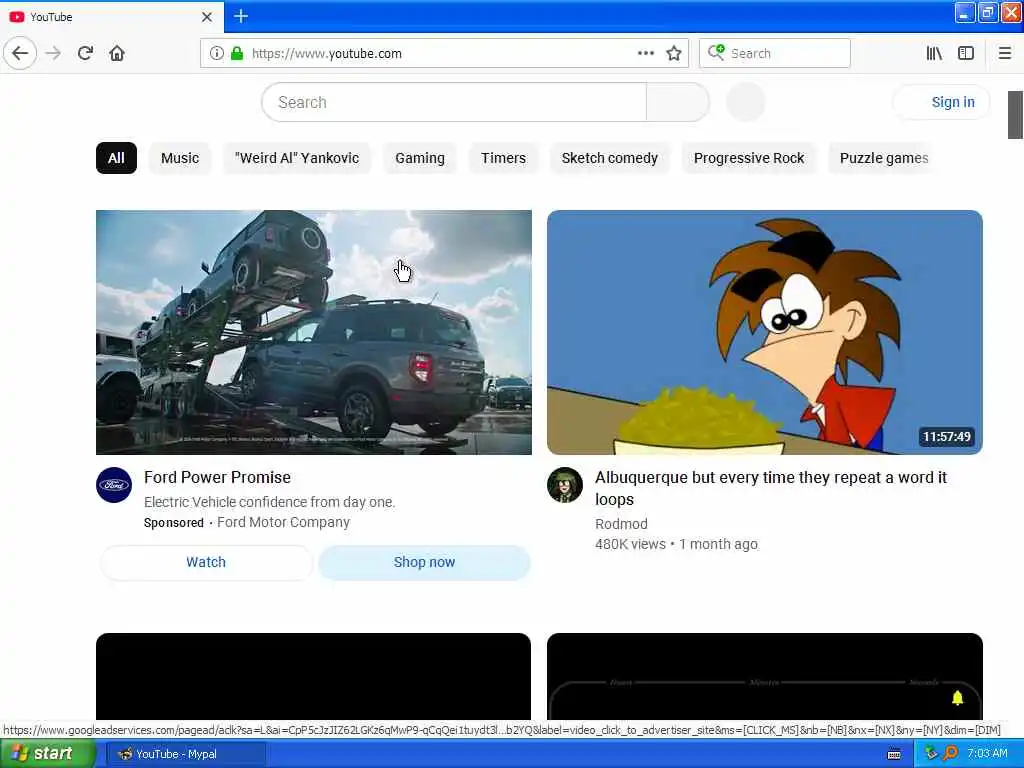The image size is (1024, 768).
Task: Click the keyboard icon in taskbar
Action: pyautogui.click(x=894, y=754)
